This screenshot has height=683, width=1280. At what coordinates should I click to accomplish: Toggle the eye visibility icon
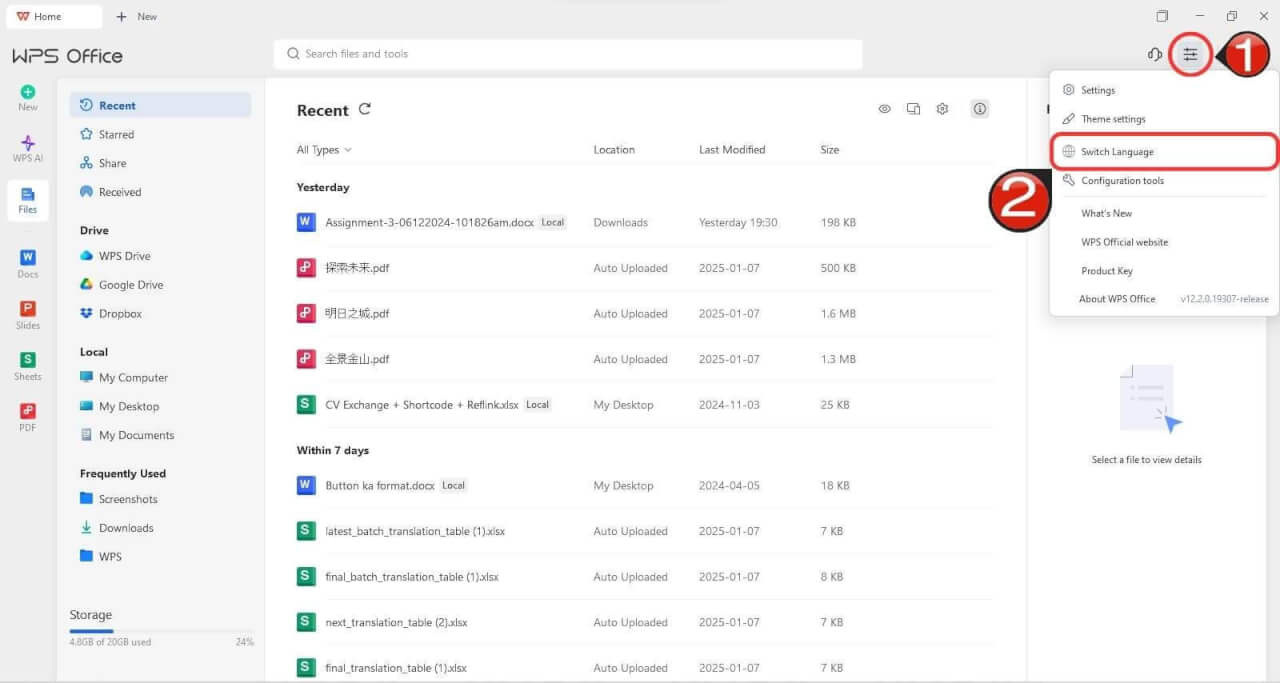point(884,109)
